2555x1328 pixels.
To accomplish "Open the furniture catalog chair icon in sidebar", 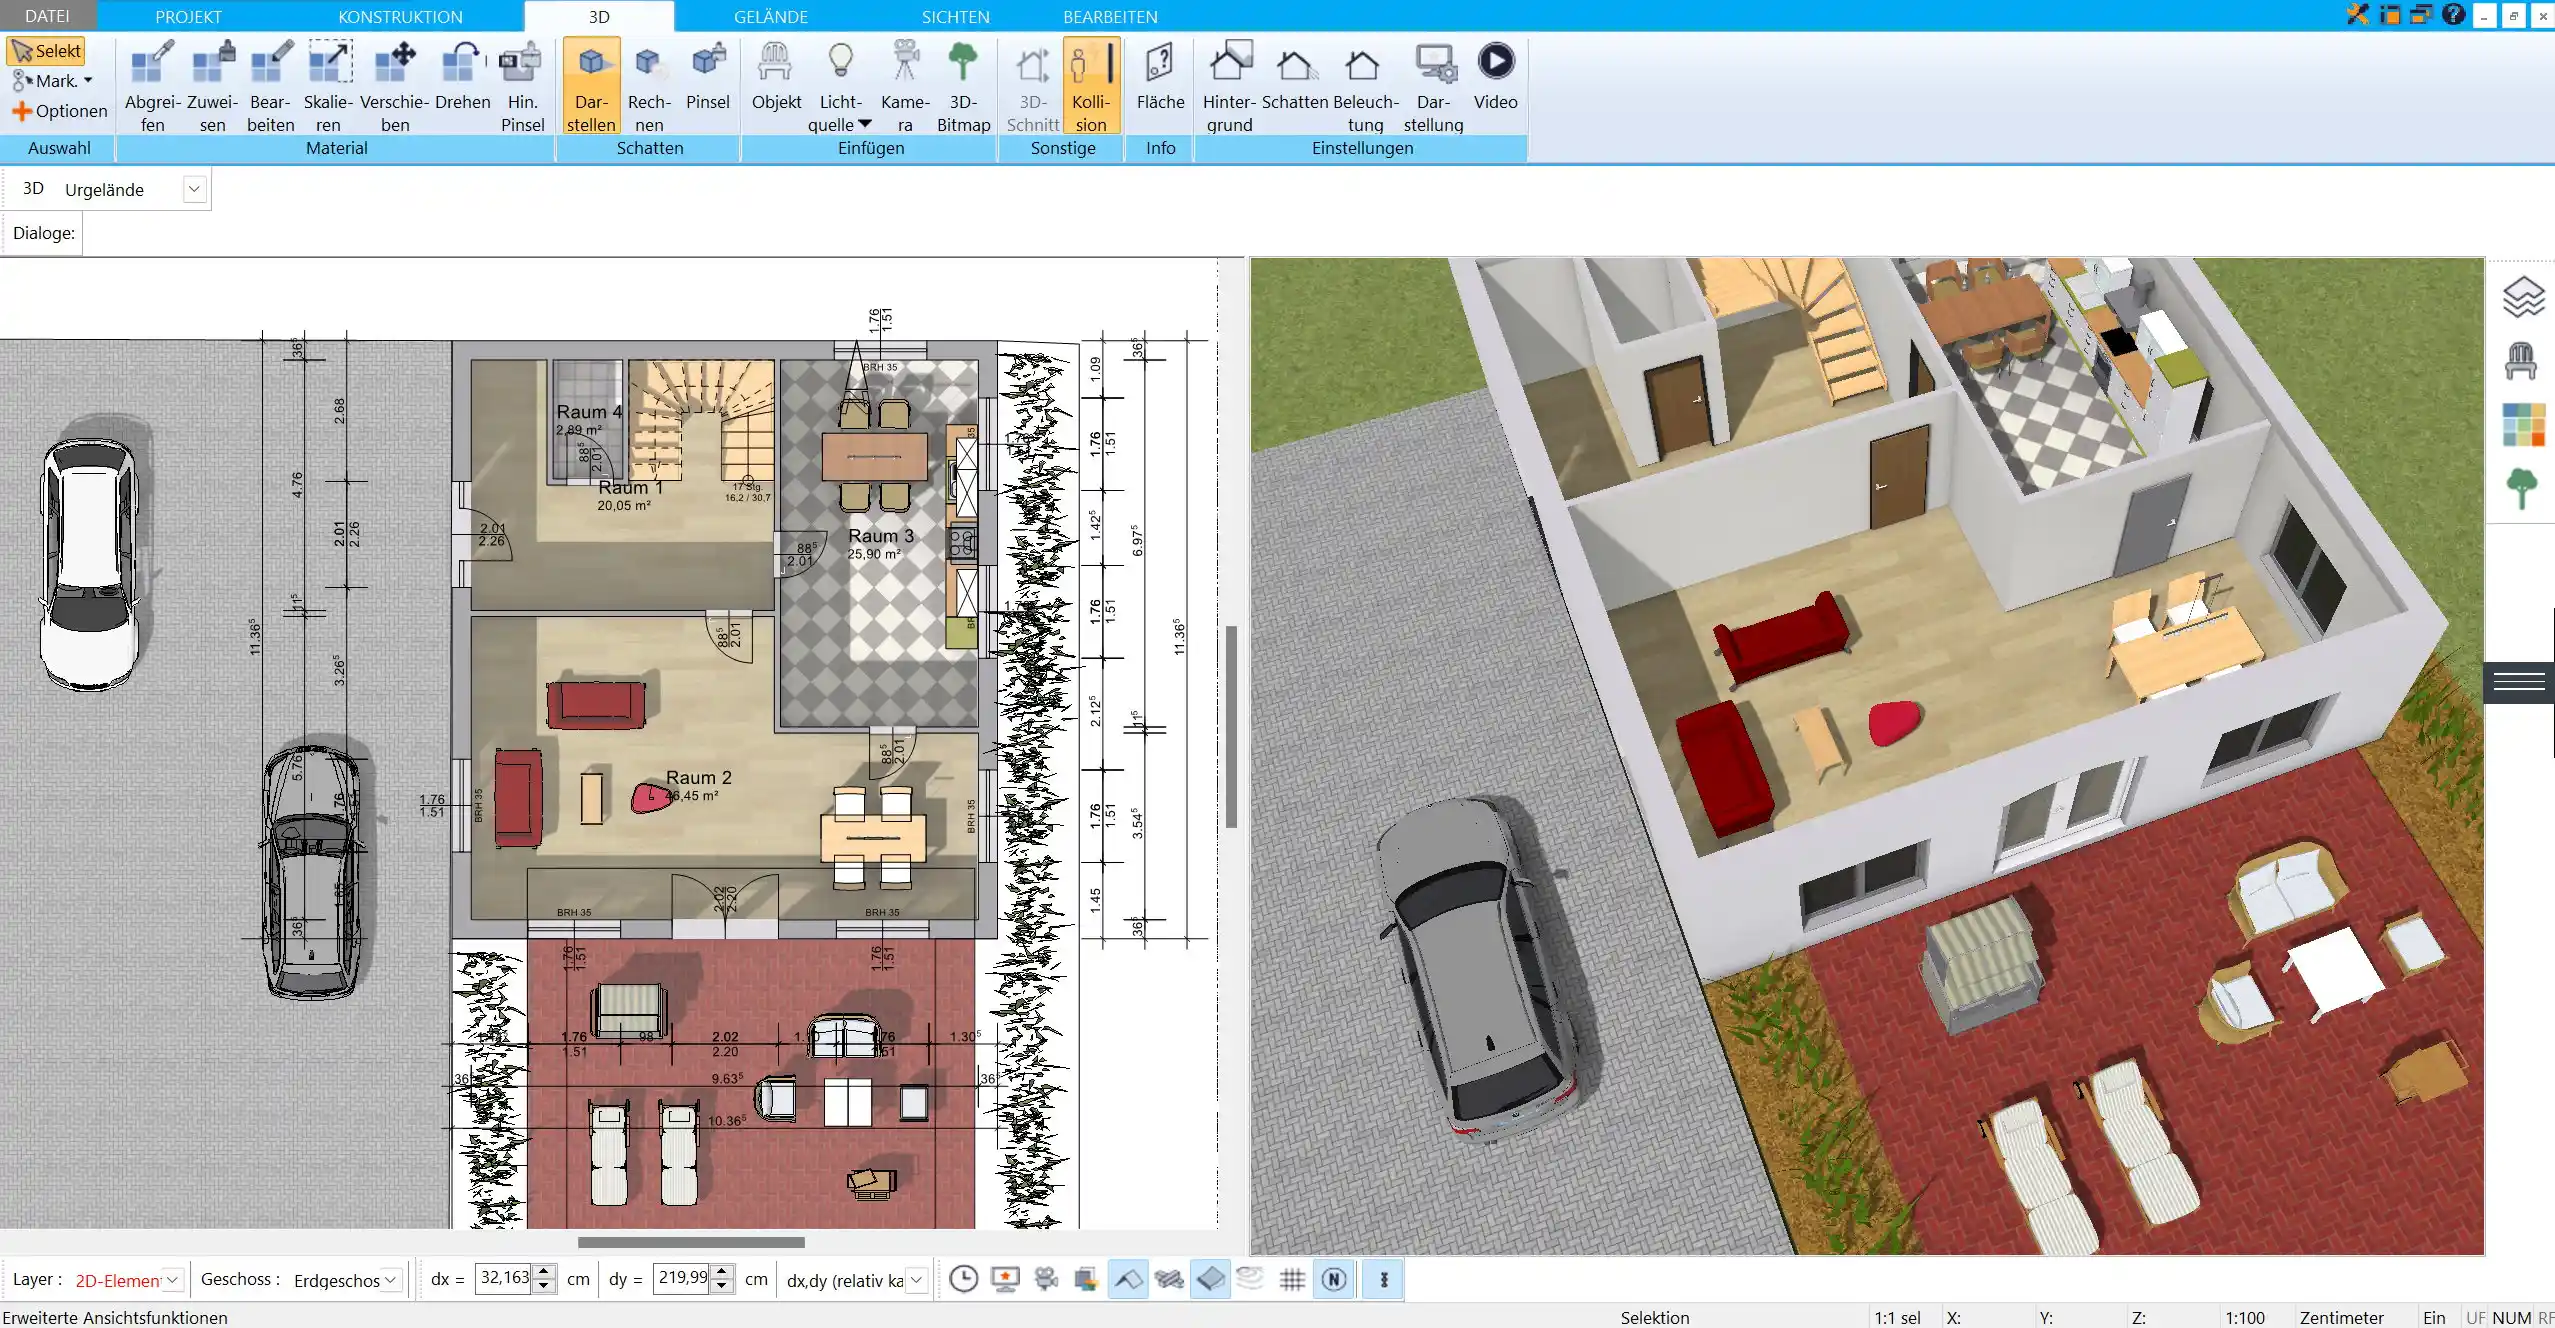I will coord(2521,361).
